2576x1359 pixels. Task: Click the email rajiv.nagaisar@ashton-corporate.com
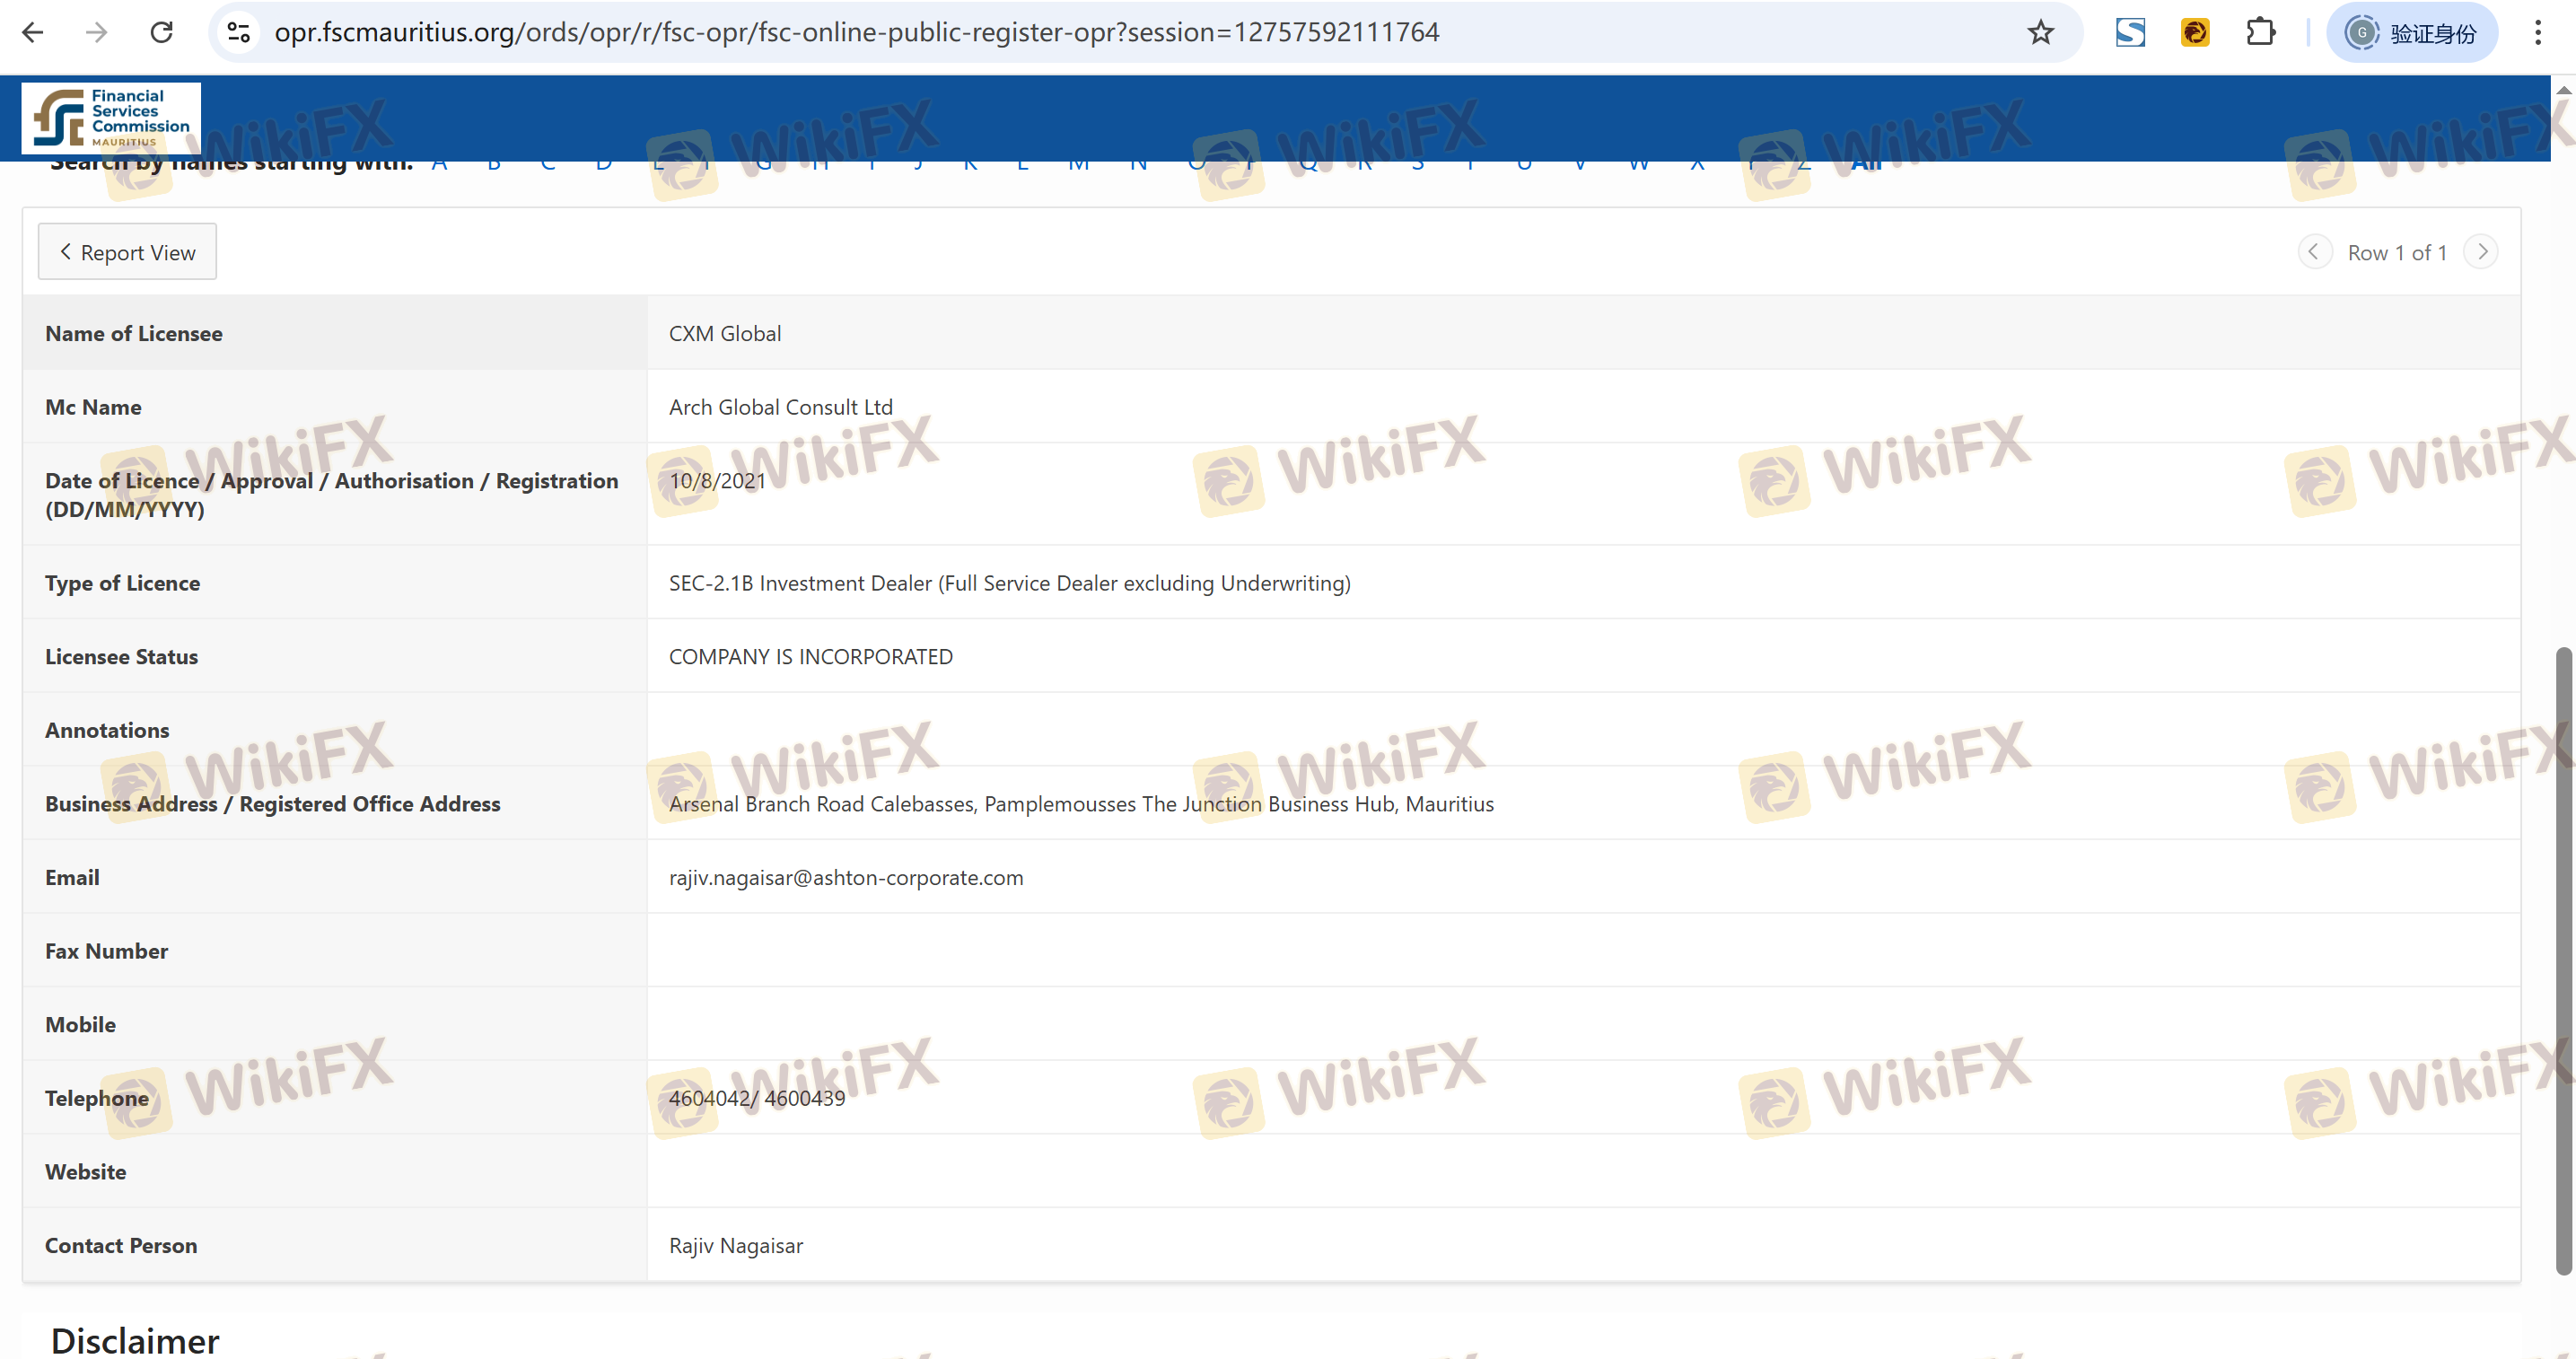click(x=846, y=878)
